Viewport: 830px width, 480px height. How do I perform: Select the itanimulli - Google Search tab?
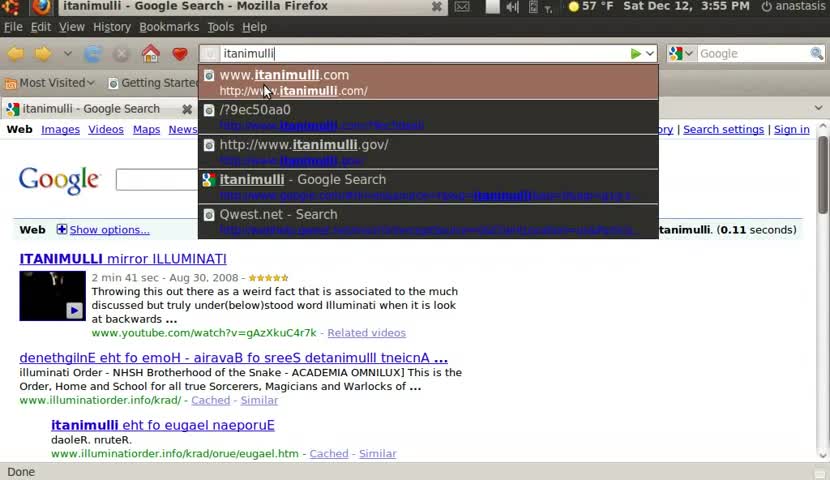(x=90, y=109)
